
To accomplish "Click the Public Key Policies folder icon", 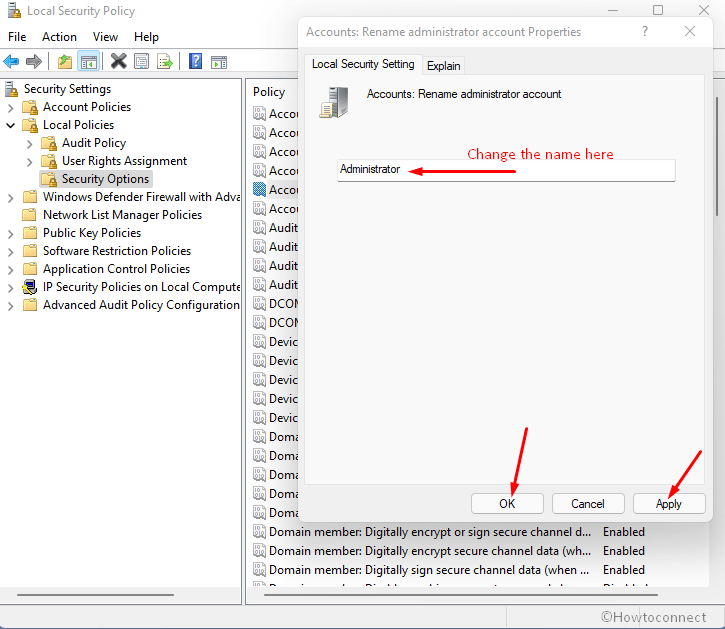I will tap(30, 233).
